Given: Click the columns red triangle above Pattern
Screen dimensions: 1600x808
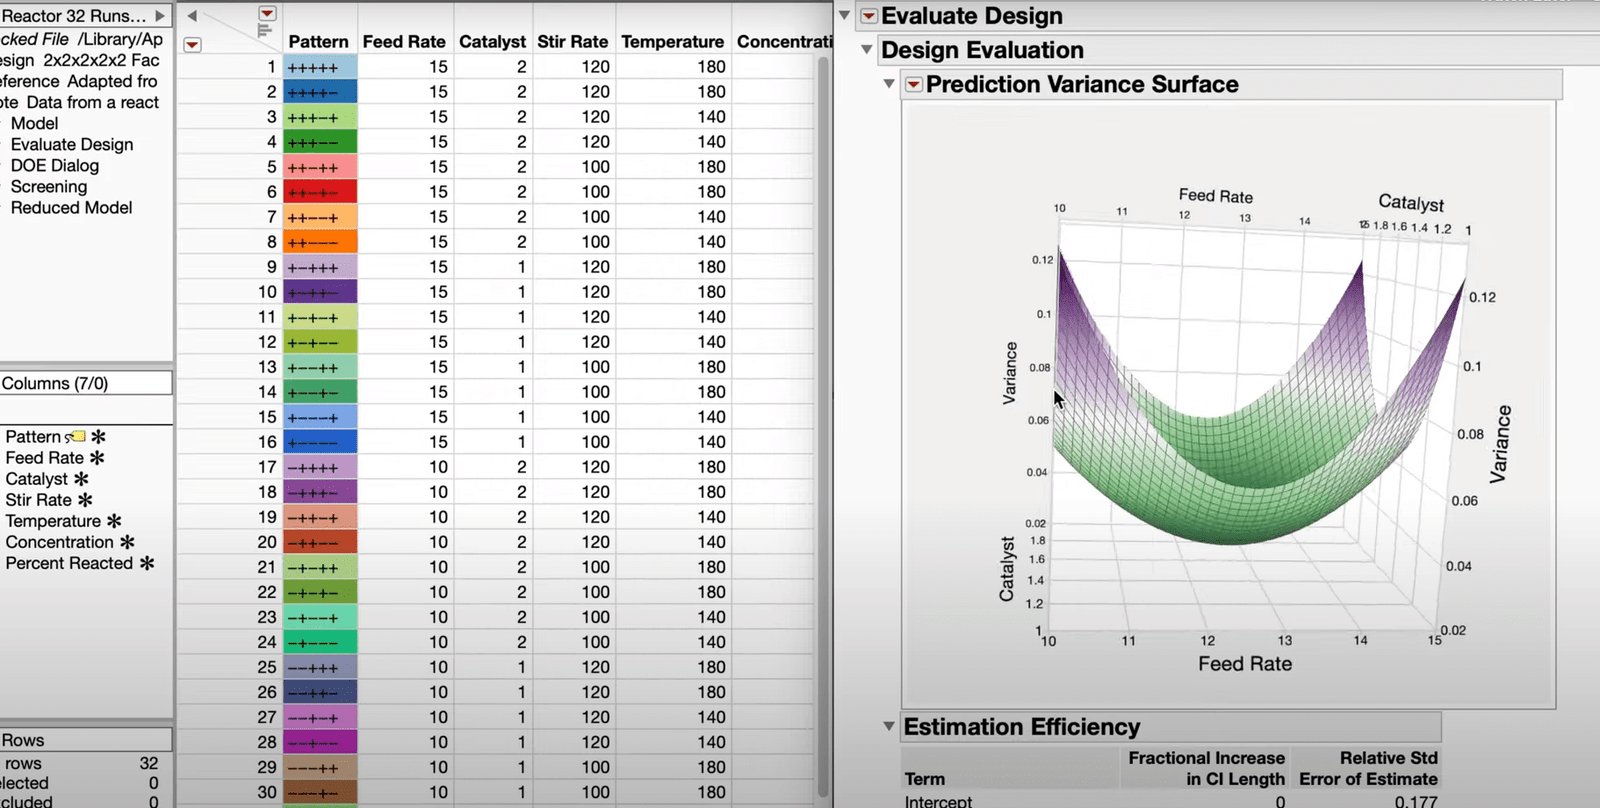Looking at the screenshot, I should pos(267,14).
